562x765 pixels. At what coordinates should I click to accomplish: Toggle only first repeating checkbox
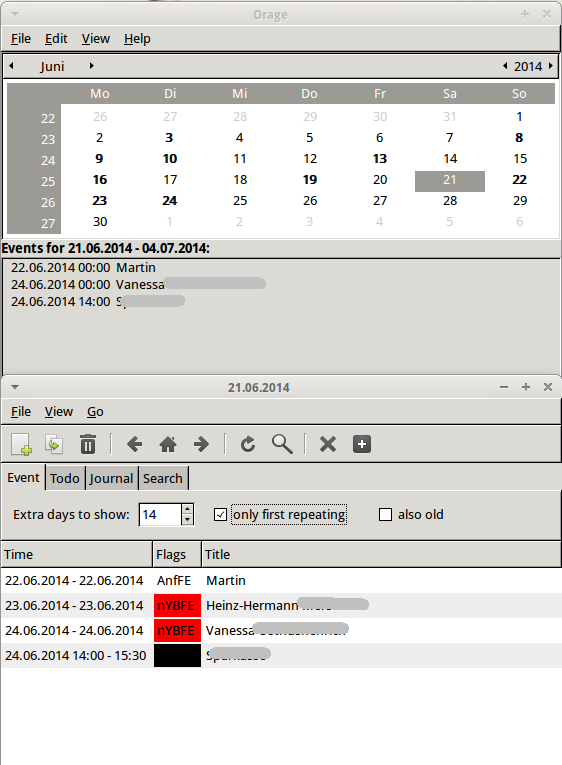pyautogui.click(x=221, y=515)
